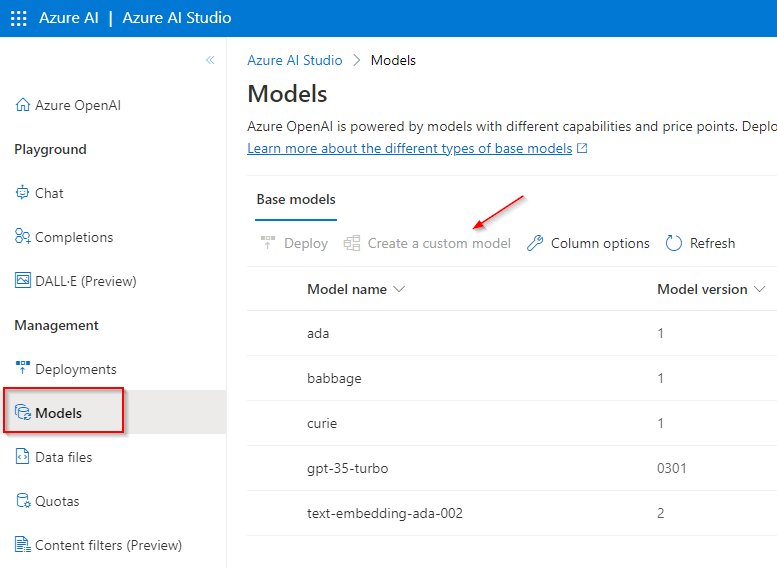
Task: Sort by Model name column chevron
Action: (399, 289)
